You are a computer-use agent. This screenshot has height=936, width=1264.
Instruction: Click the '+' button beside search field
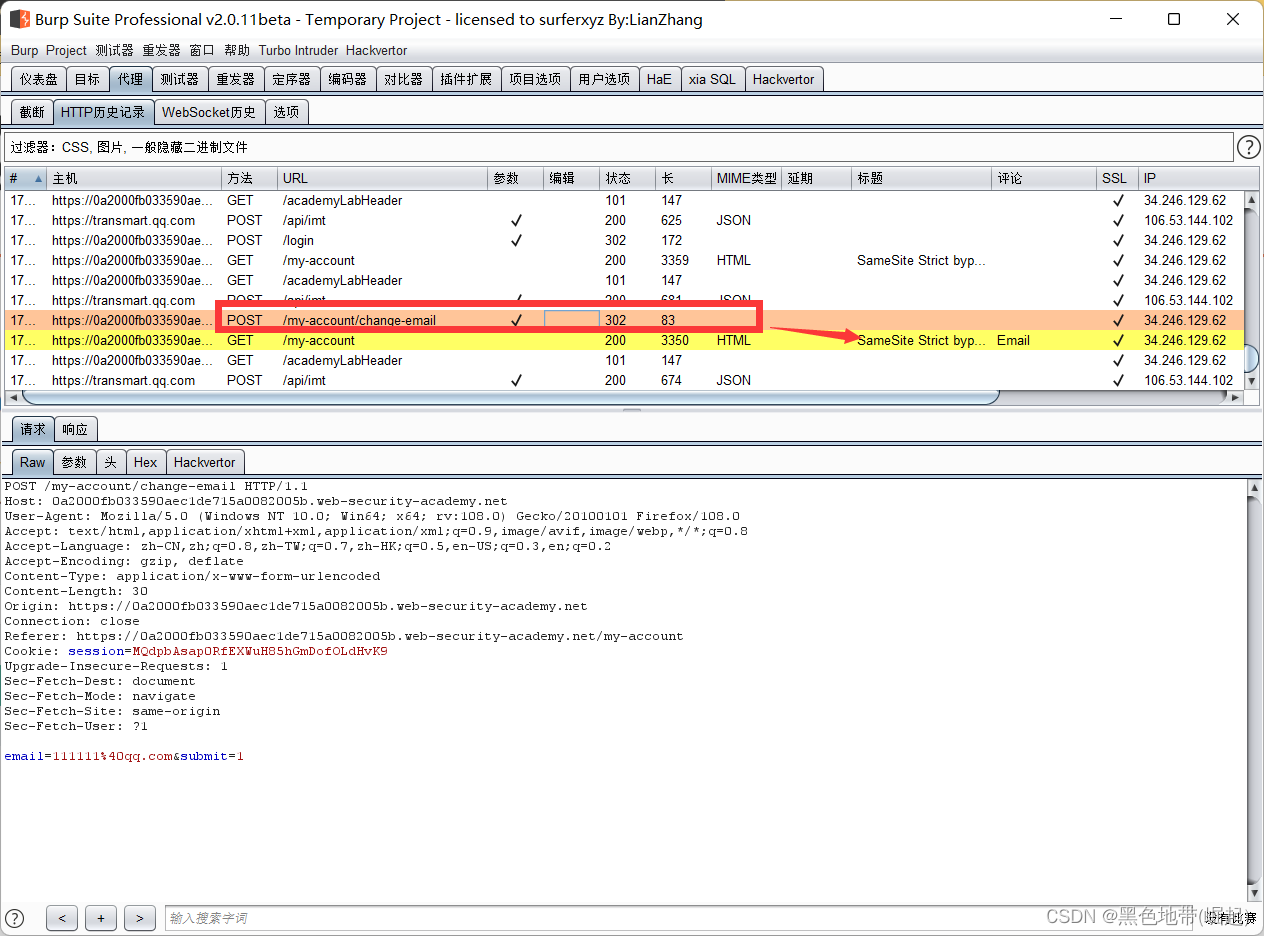(101, 918)
